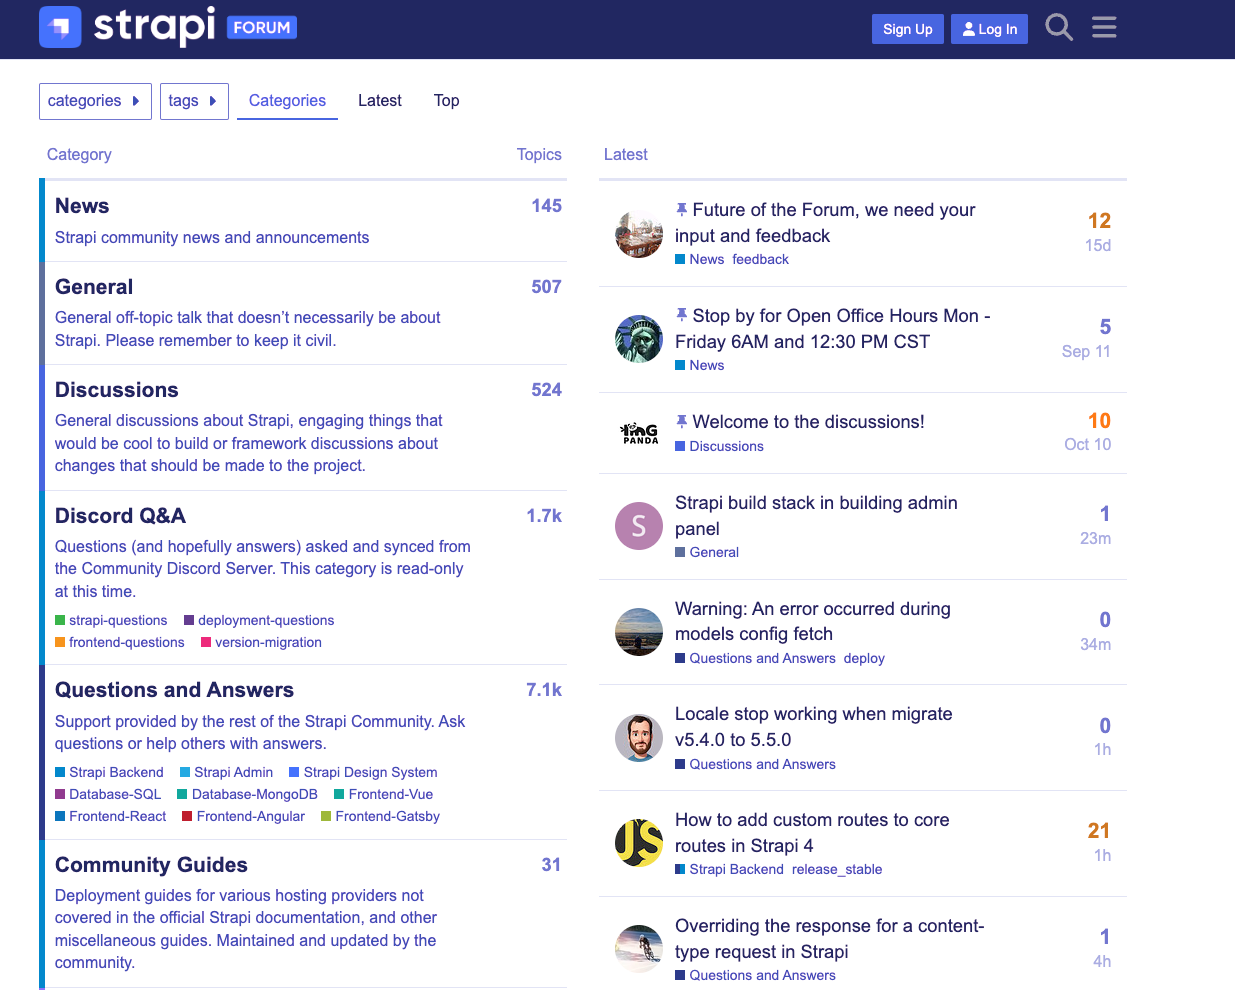1235x990 pixels.
Task: Open 'Locale stop working when migrate' topic
Action: click(814, 727)
